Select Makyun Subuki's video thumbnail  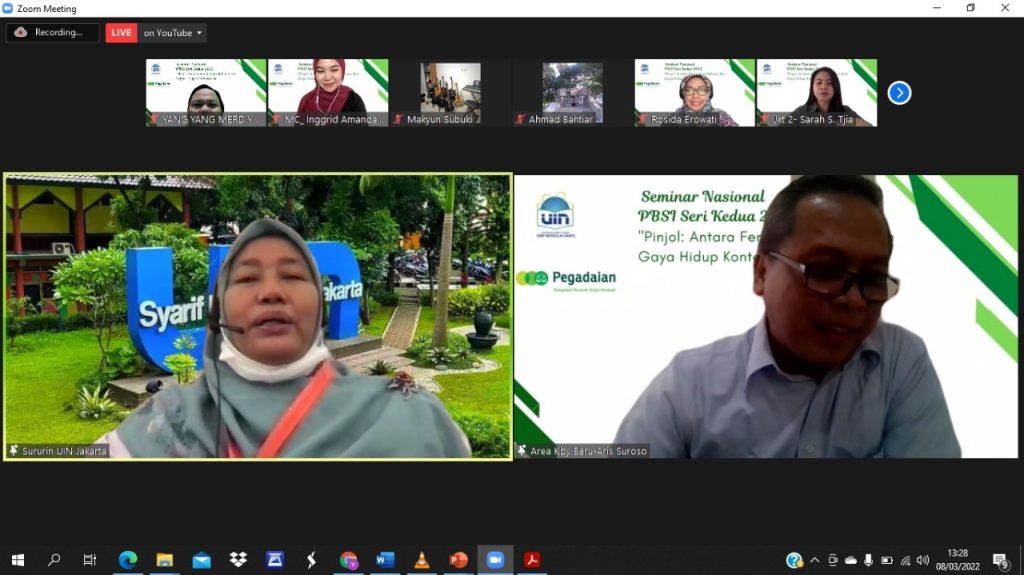point(450,92)
